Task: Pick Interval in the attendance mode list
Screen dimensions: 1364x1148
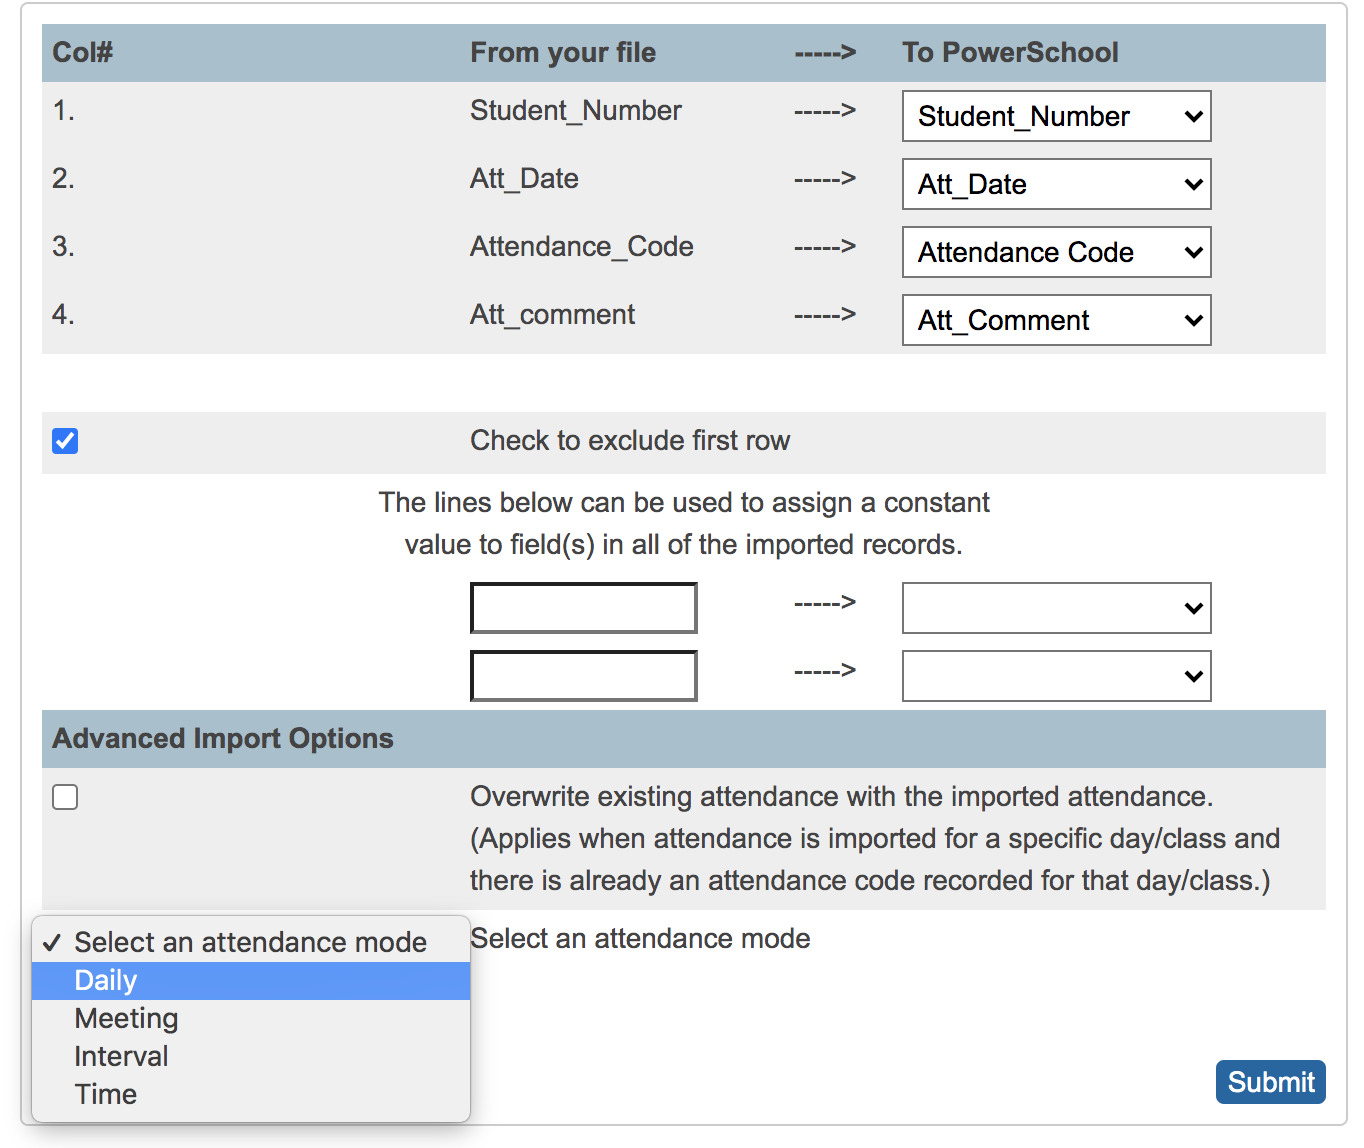Action: click(121, 1057)
